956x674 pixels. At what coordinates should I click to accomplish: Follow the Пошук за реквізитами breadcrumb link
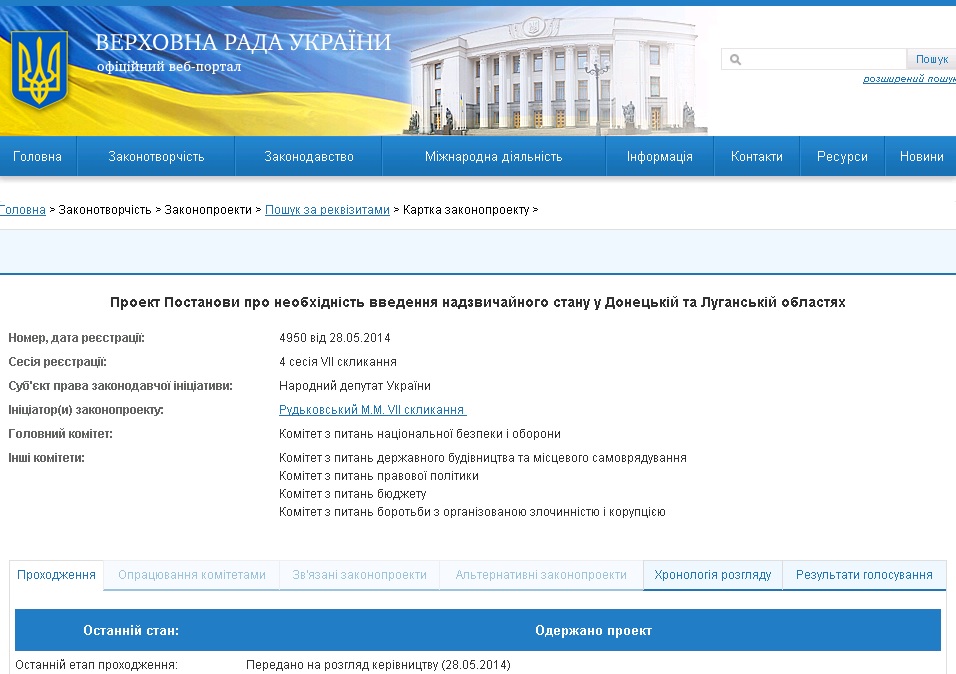point(327,210)
